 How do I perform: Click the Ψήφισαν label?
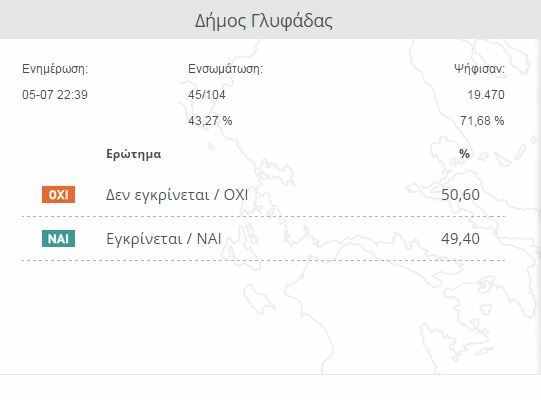[x=479, y=69]
